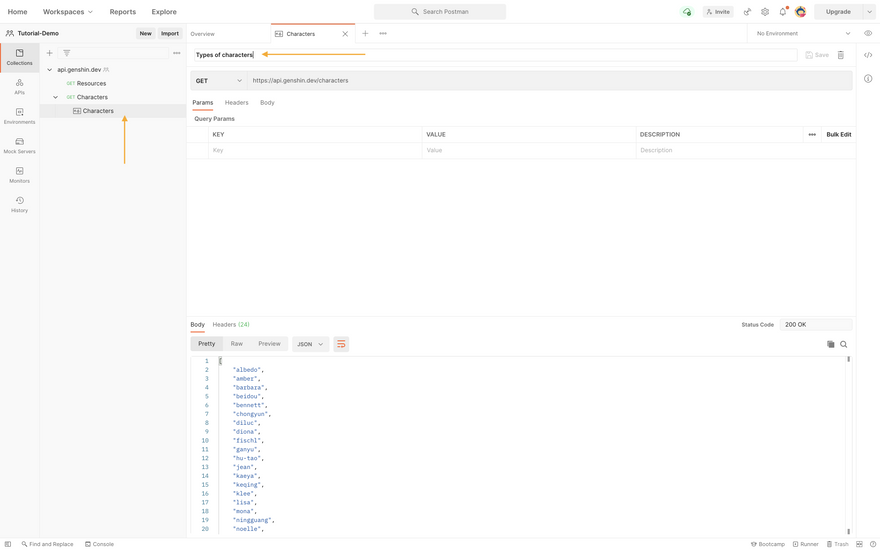Open the No Environment selector

point(803,34)
